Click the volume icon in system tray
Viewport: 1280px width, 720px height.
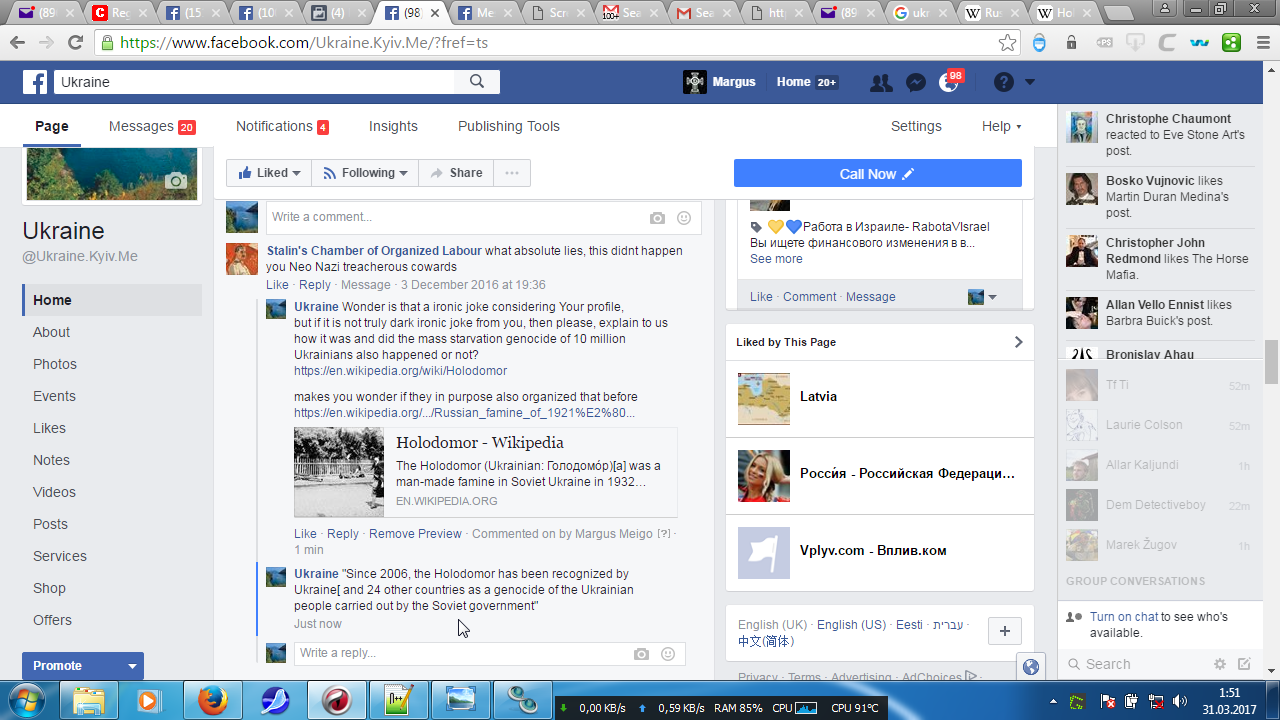coord(1180,700)
